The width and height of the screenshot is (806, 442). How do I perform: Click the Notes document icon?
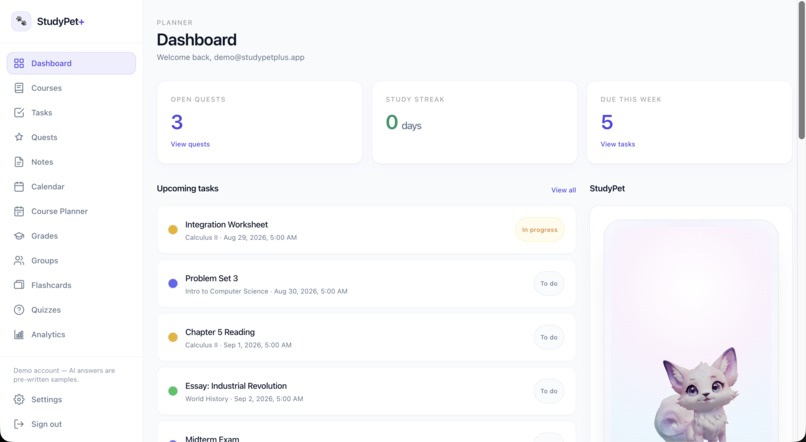(x=19, y=162)
